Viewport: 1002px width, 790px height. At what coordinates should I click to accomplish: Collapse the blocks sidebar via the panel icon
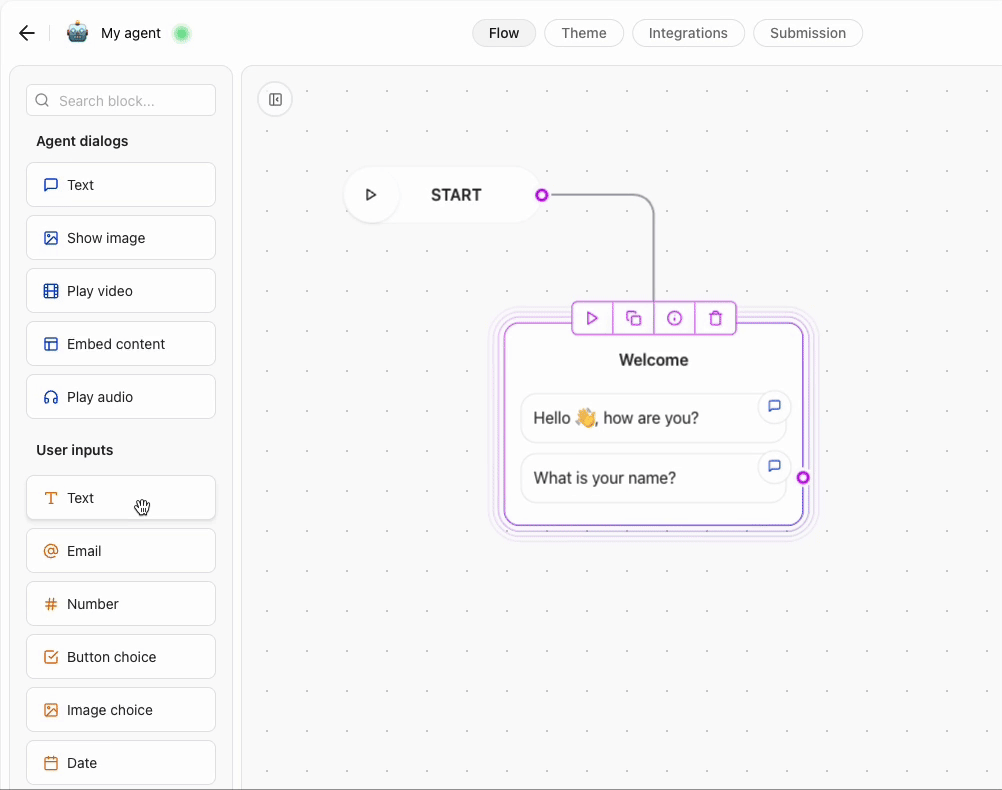click(x=275, y=99)
